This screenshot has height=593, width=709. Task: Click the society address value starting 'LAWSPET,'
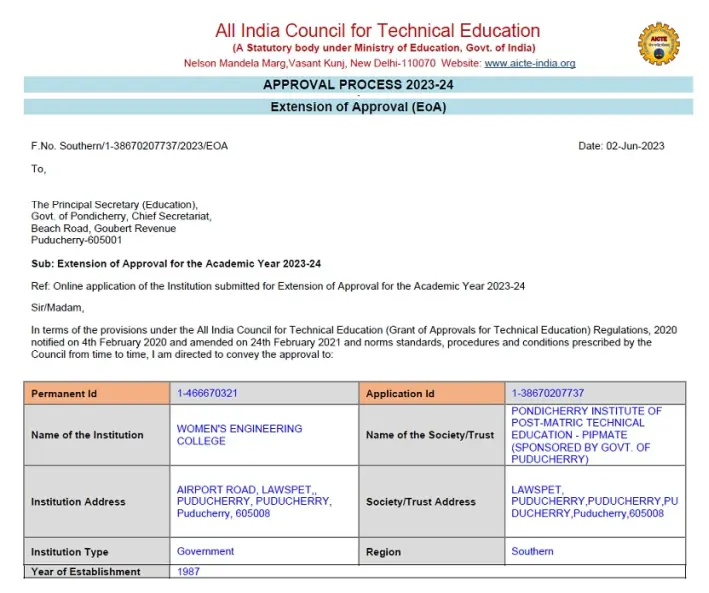(x=595, y=502)
